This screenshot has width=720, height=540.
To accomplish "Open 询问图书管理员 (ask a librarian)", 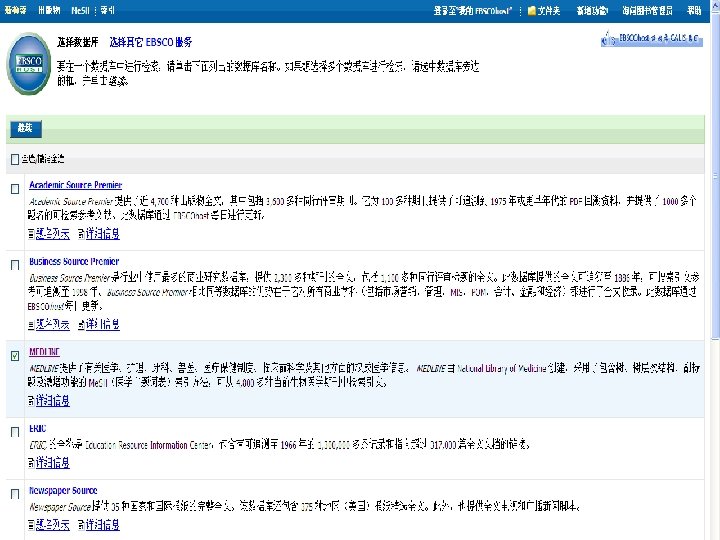I will click(x=647, y=11).
